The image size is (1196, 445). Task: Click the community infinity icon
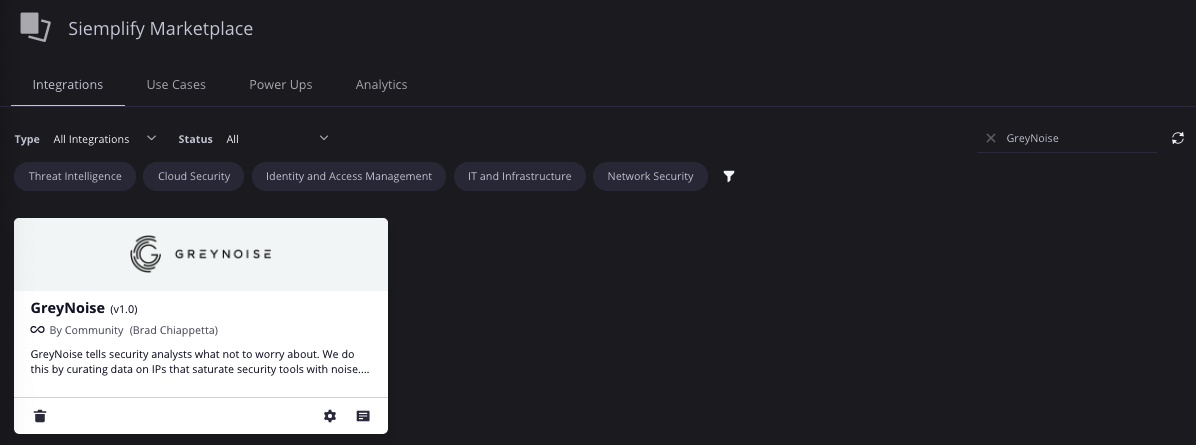[x=37, y=330]
